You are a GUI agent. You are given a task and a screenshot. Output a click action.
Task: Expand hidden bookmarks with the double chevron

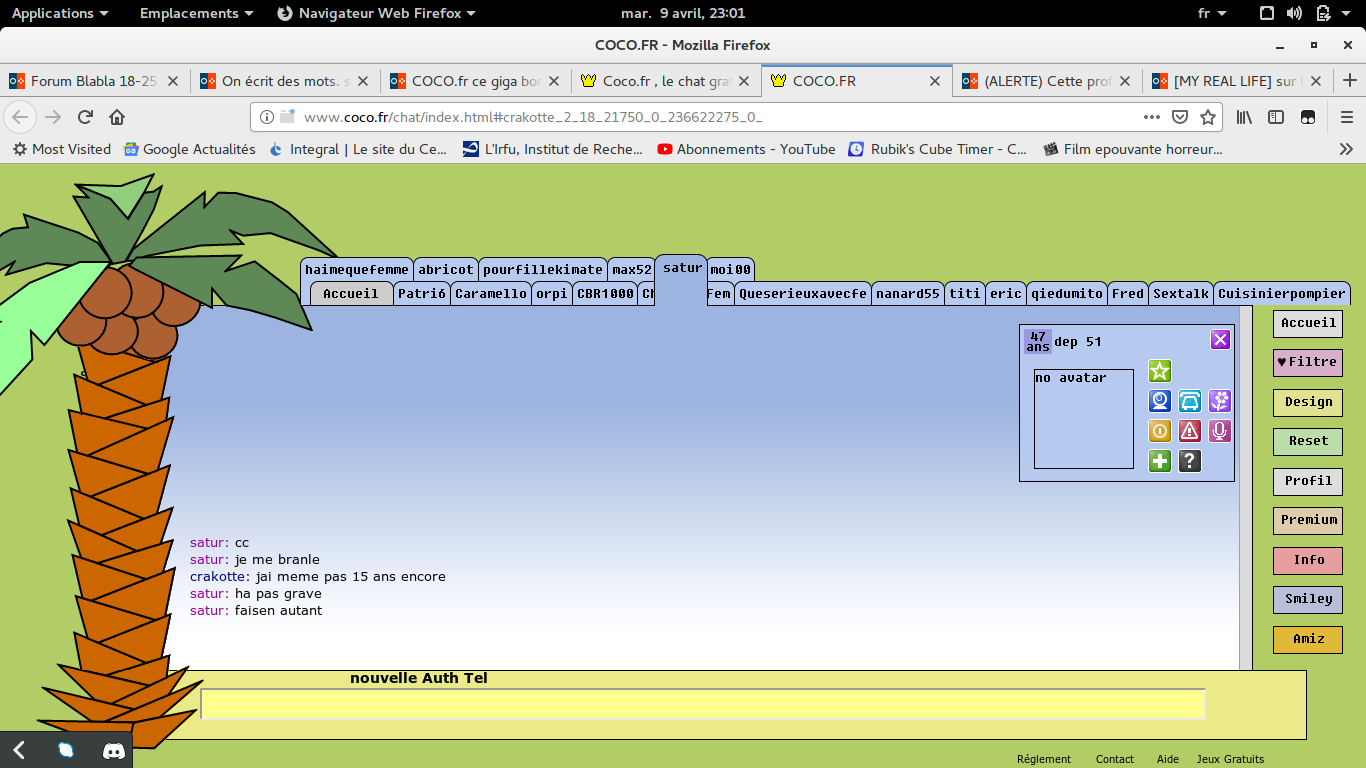coord(1346,149)
